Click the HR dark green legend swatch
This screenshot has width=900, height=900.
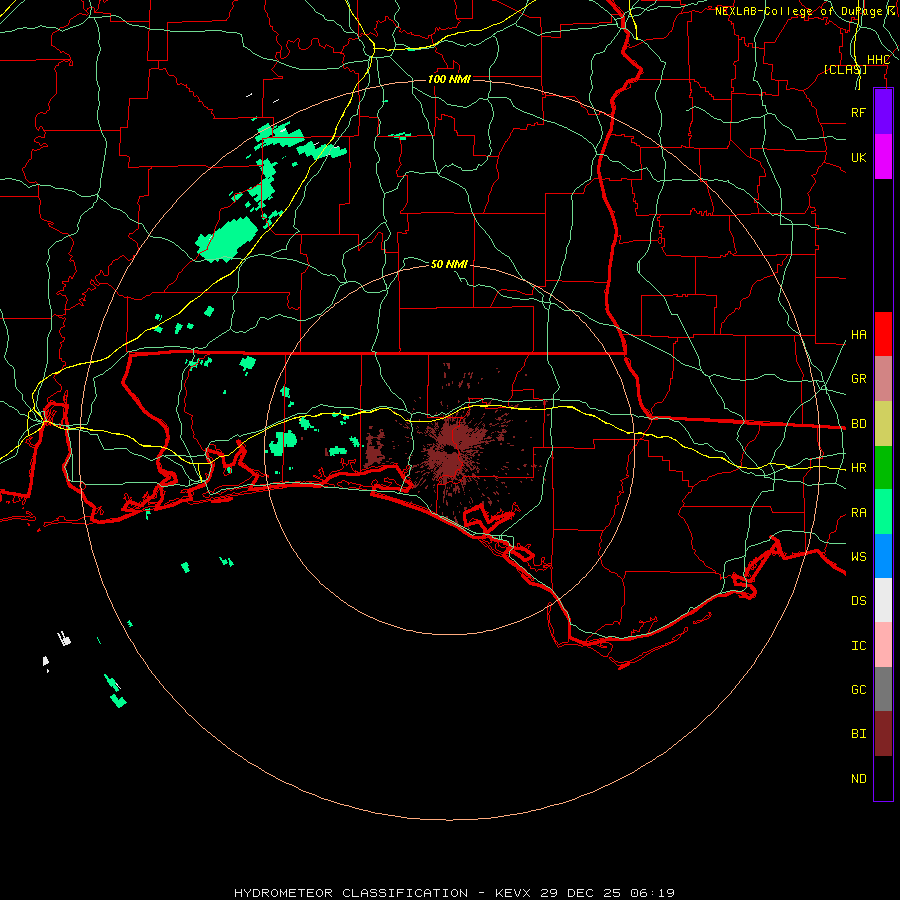pyautogui.click(x=883, y=468)
